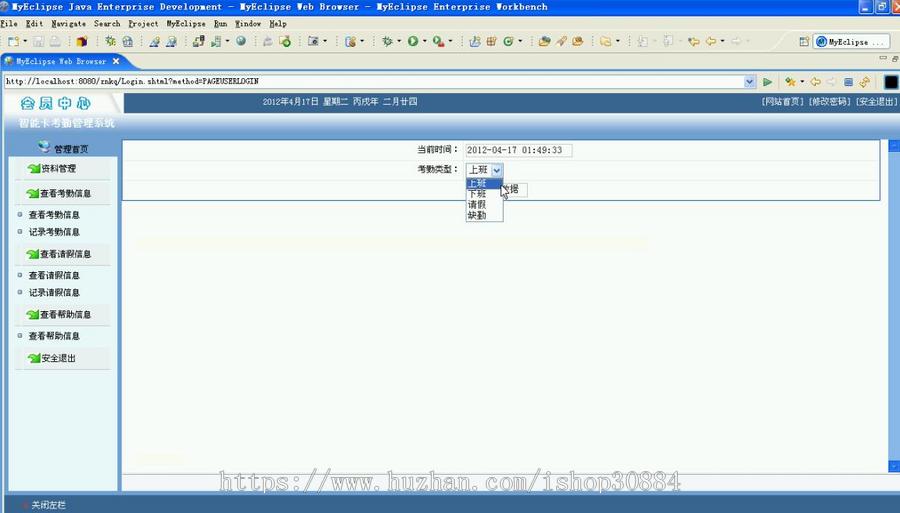Click the browser Refresh icon

click(x=865, y=82)
